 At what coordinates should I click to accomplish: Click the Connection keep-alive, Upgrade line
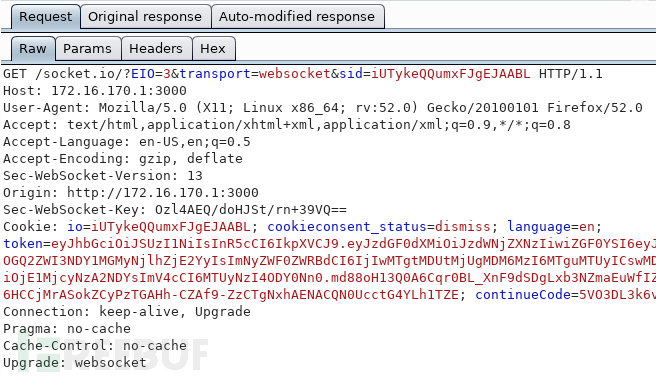127,312
